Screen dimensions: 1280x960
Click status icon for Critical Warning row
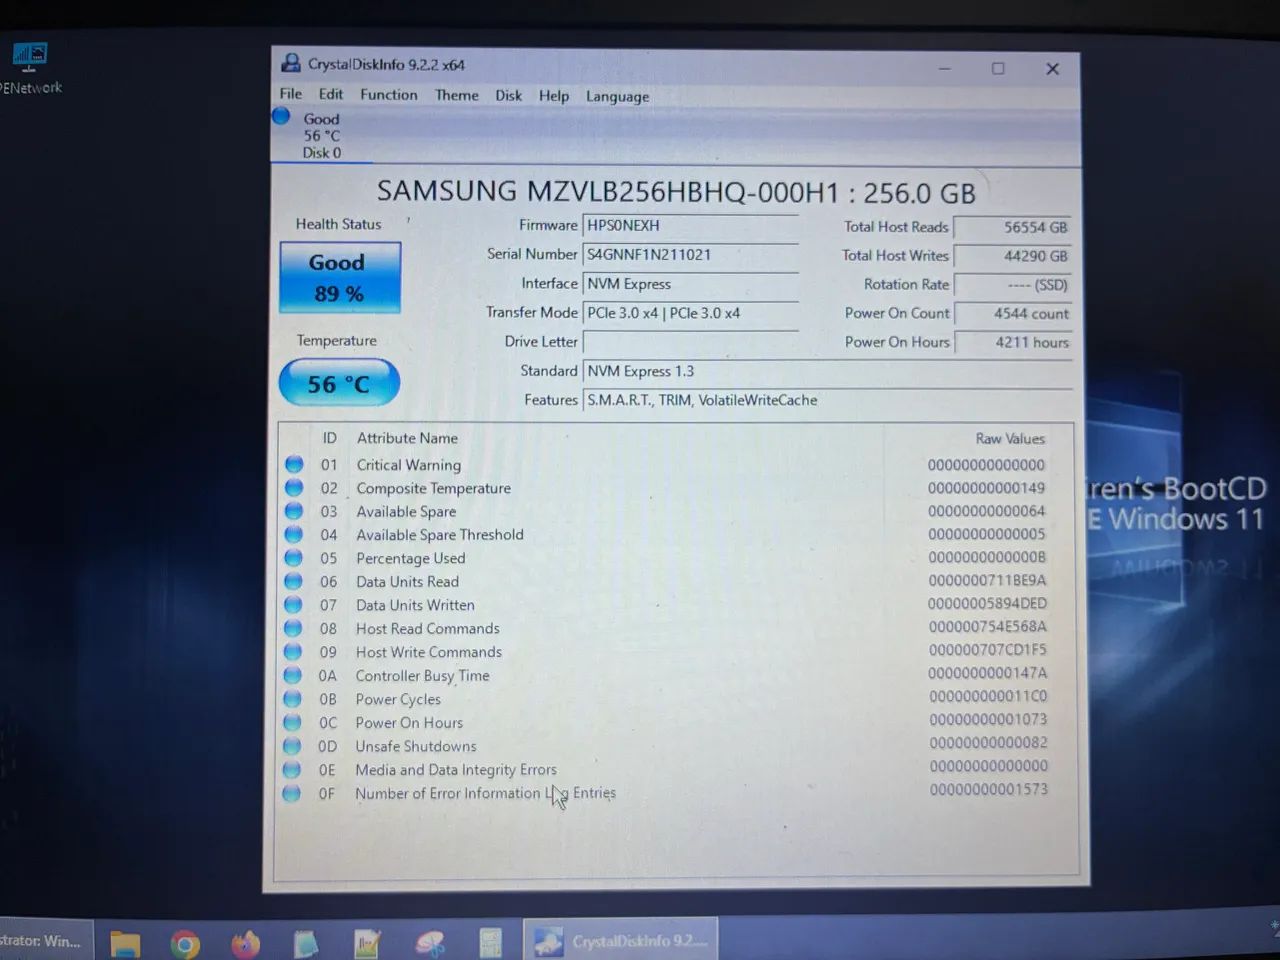294,464
